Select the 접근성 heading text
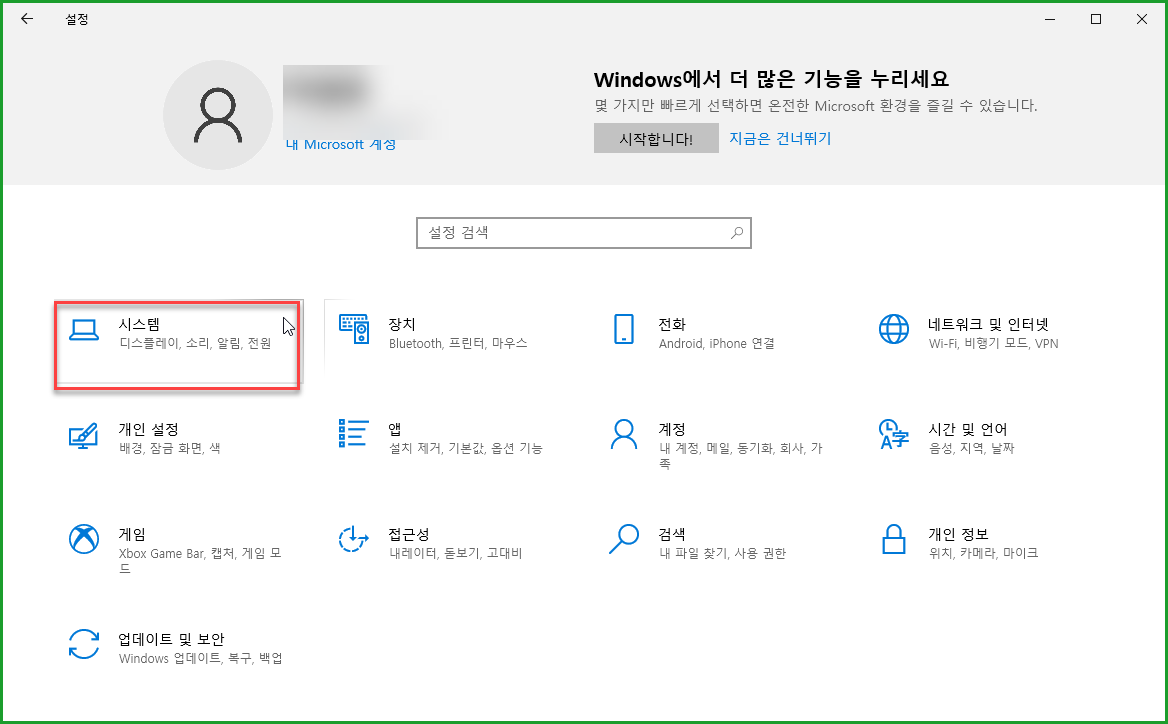1168x724 pixels. [408, 534]
